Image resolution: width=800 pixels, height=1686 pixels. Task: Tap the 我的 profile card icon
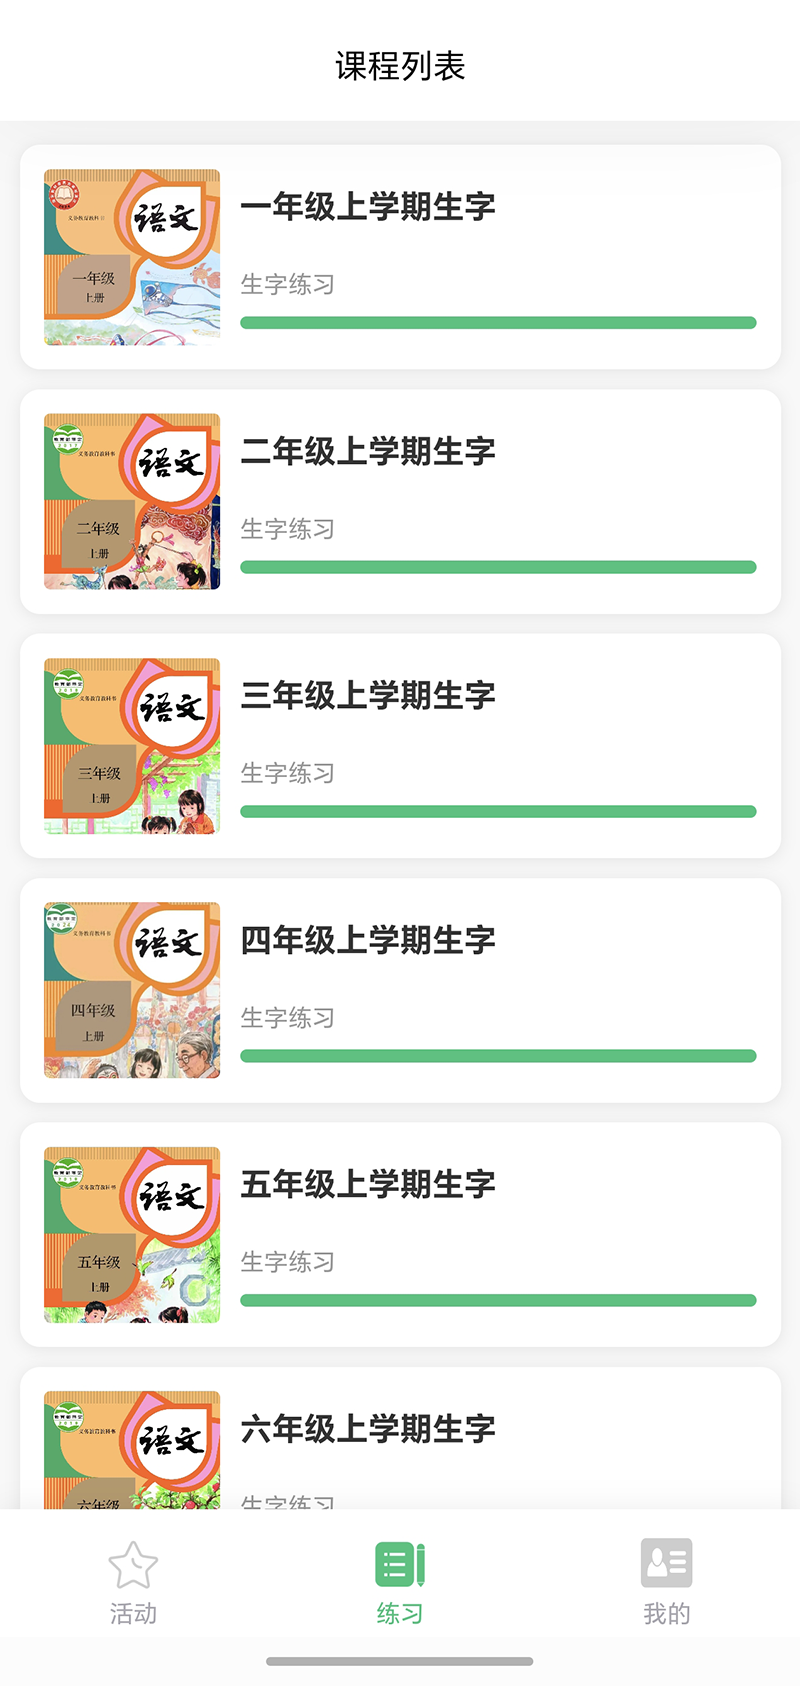coord(666,1562)
